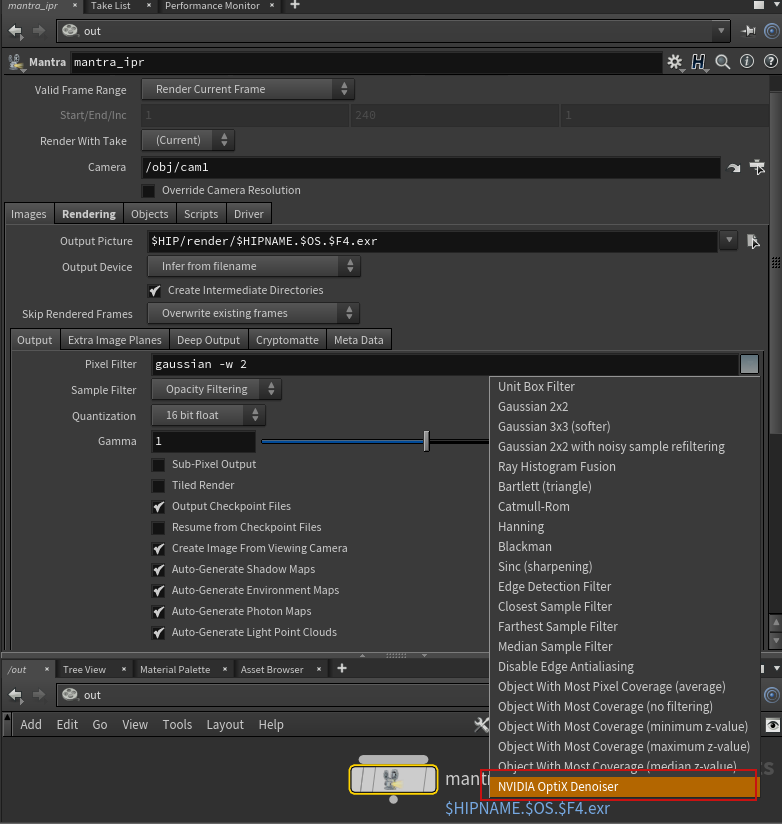Screen dimensions: 782x824
Task: Switch to the Driver tab
Action: point(249,214)
